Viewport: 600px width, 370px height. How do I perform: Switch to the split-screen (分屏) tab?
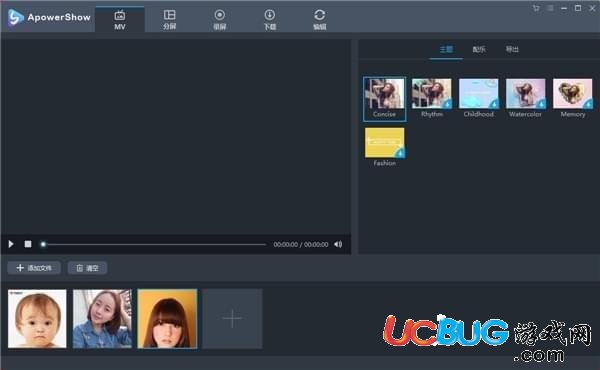[170, 20]
